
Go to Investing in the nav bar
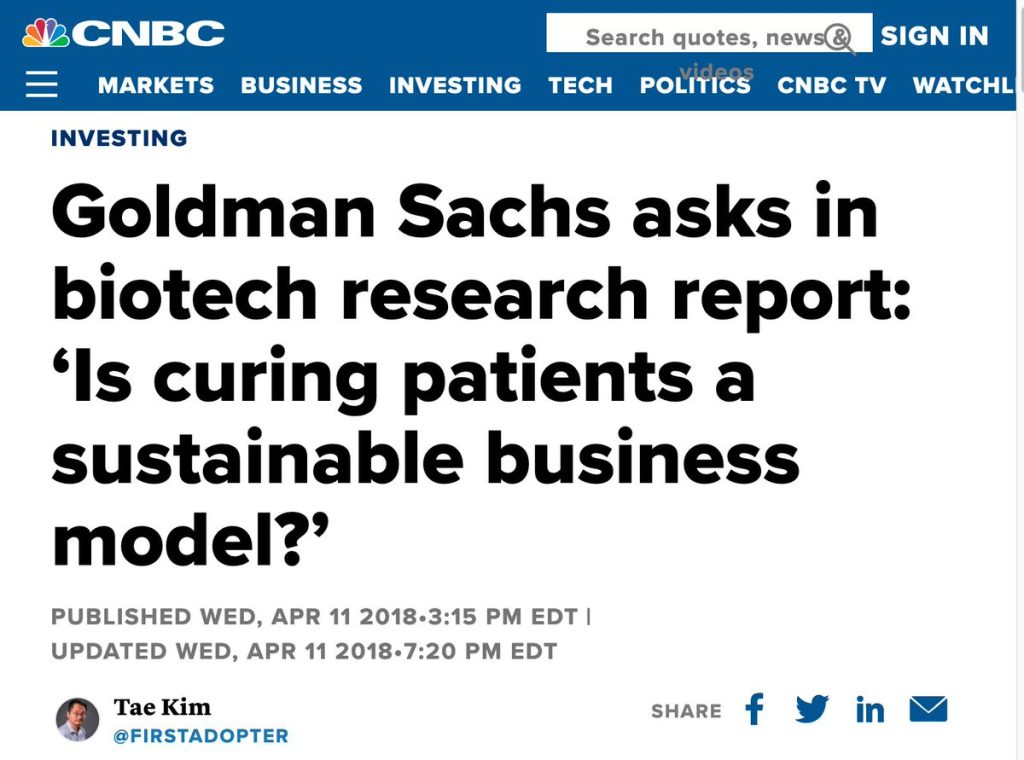click(x=455, y=85)
